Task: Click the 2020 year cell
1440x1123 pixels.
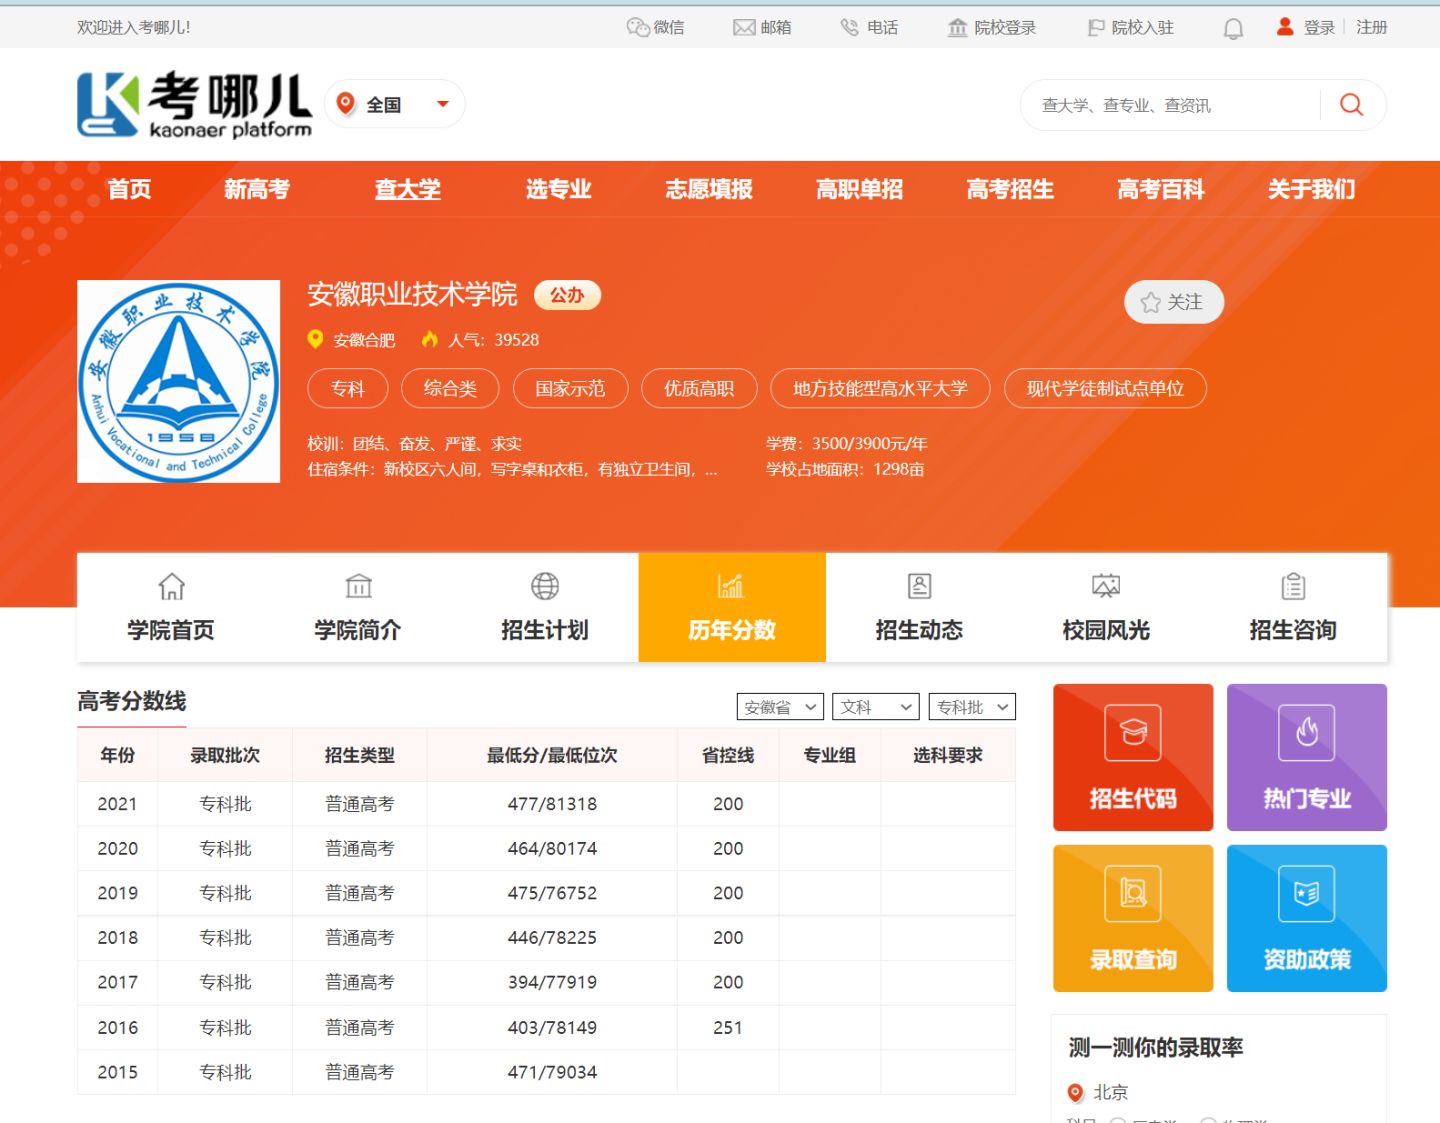Action: 117,848
